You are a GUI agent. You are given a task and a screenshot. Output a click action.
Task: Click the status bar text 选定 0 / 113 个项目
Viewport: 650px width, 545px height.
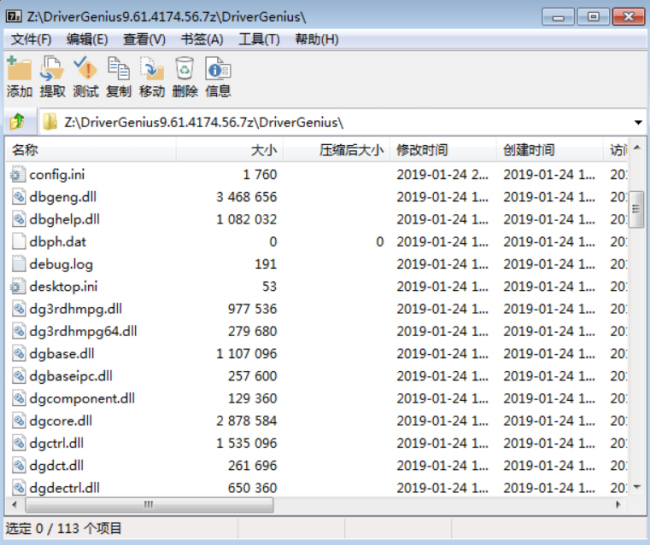coord(63,528)
